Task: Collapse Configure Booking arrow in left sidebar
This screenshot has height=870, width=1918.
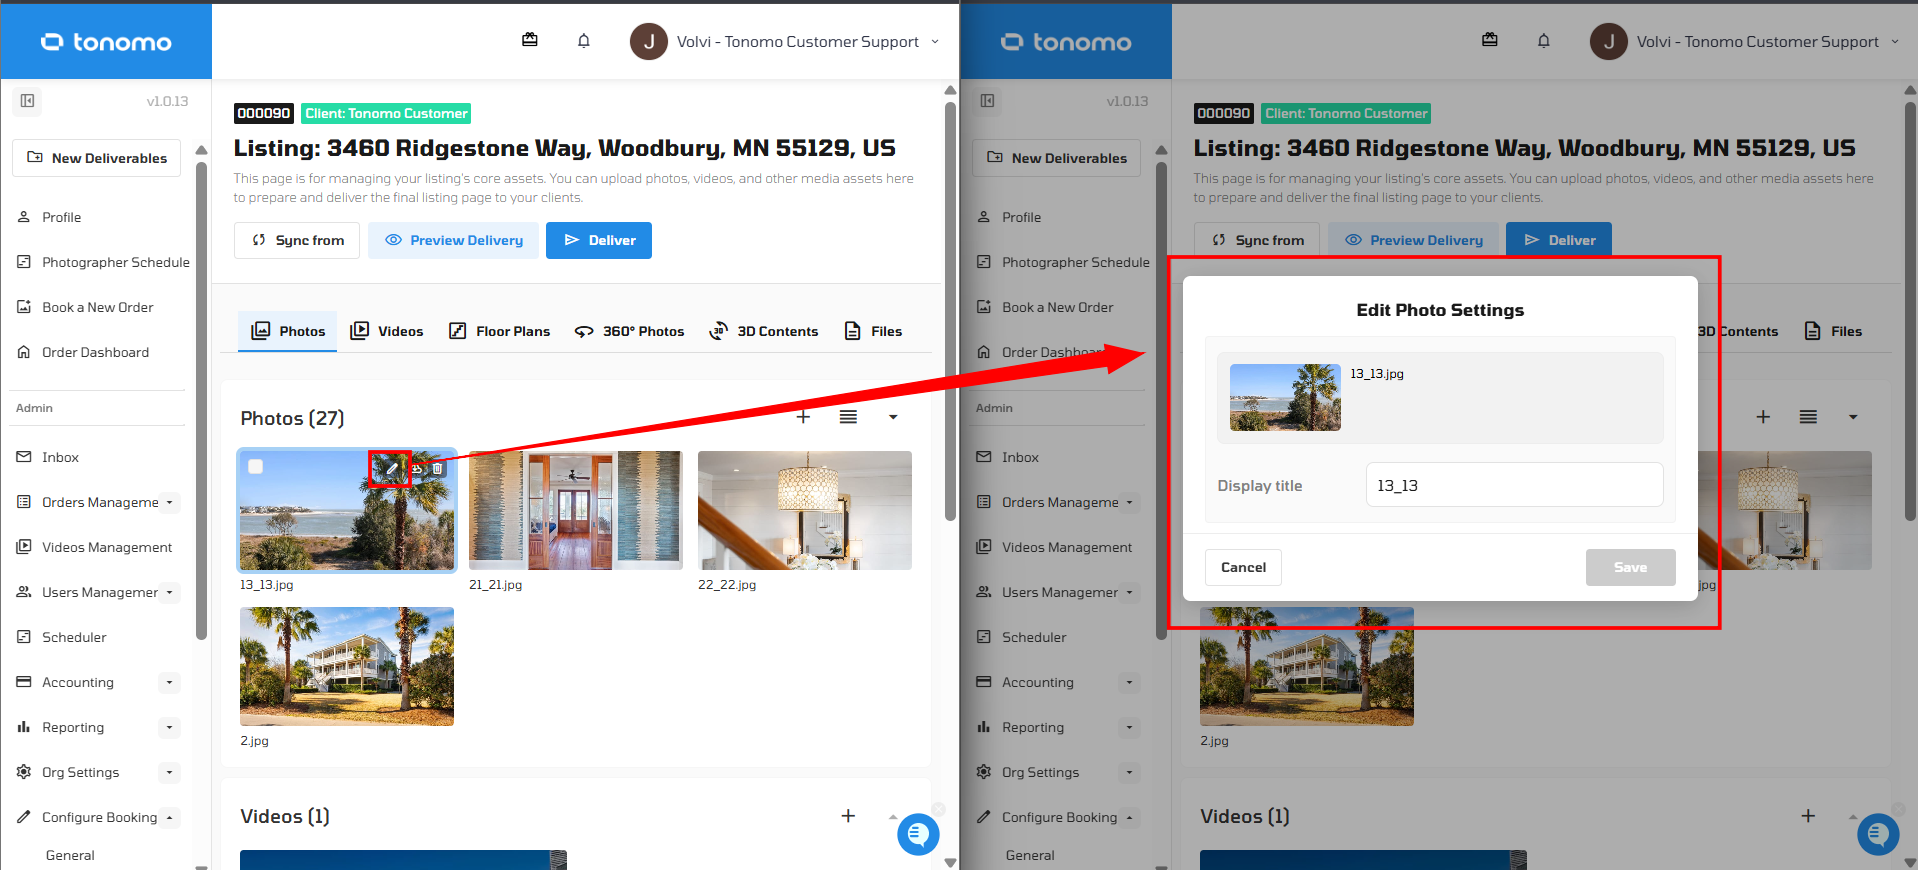Action: 169,817
